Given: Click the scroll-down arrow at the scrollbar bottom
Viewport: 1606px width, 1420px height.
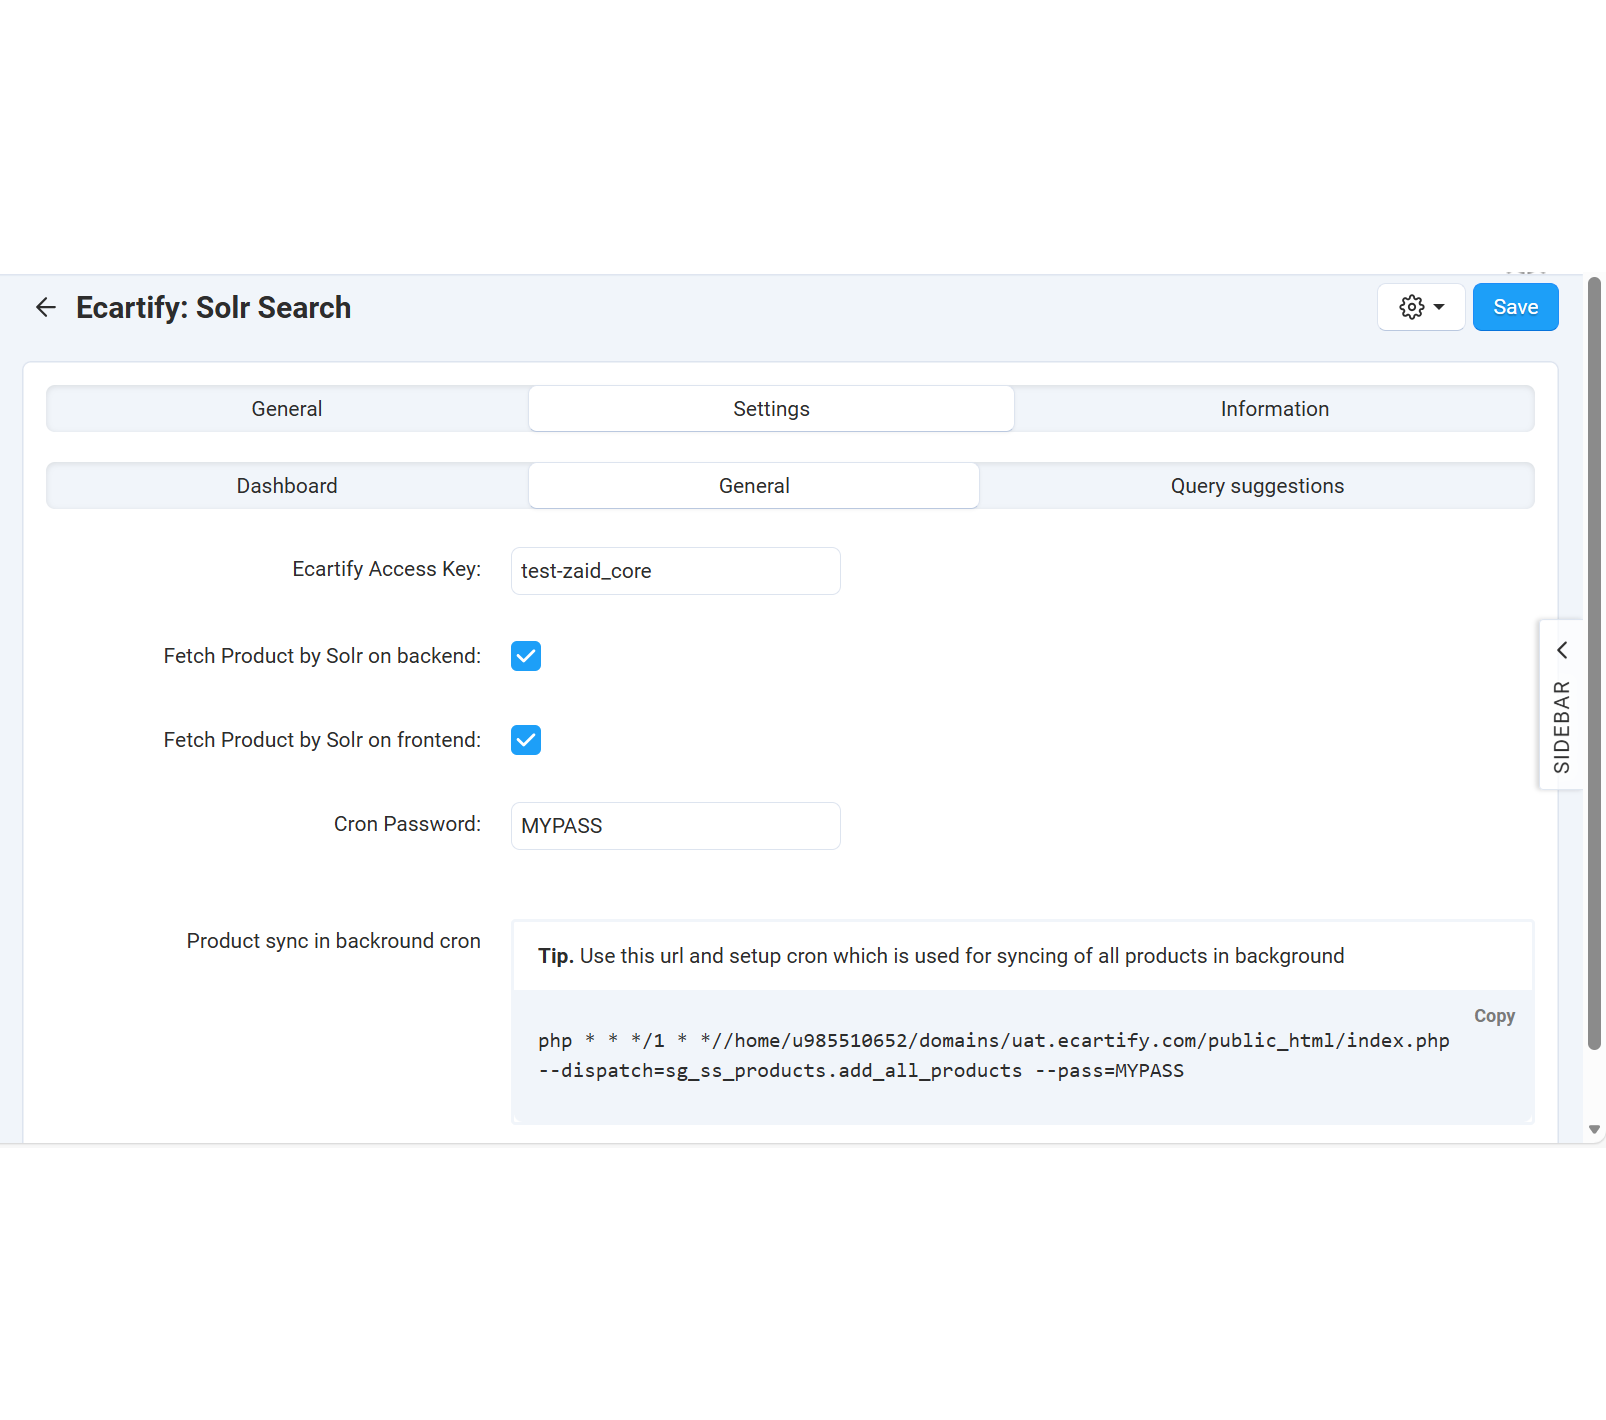Looking at the screenshot, I should click(x=1594, y=1129).
